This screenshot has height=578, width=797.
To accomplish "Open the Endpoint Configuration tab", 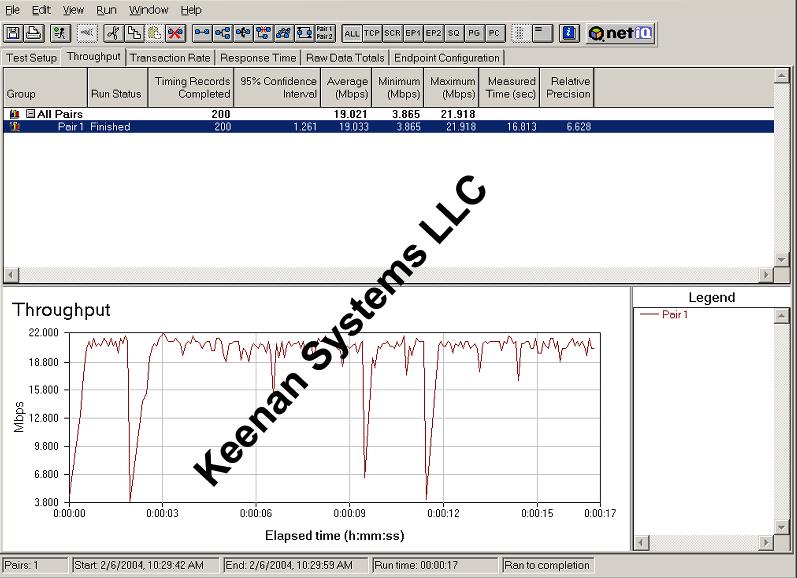I will tap(447, 58).
